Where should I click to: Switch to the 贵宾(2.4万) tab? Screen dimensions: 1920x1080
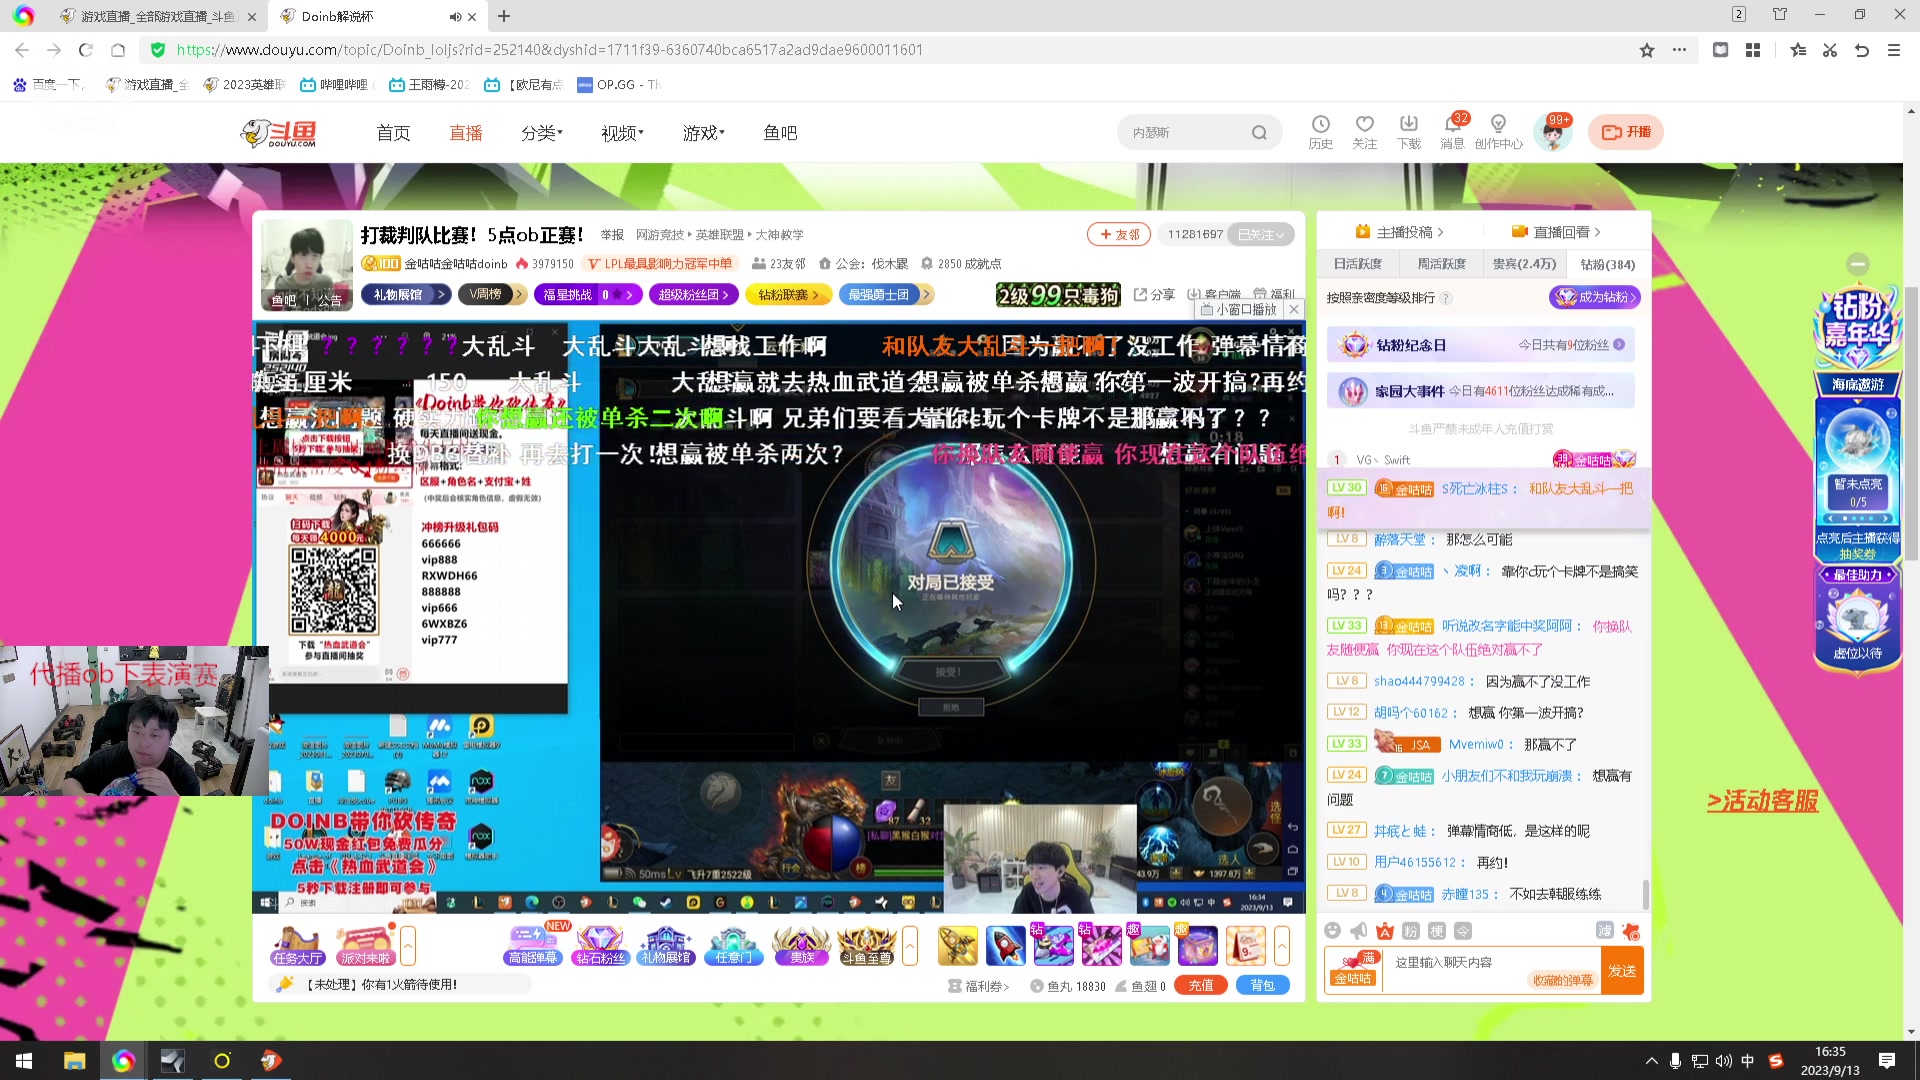point(1524,264)
